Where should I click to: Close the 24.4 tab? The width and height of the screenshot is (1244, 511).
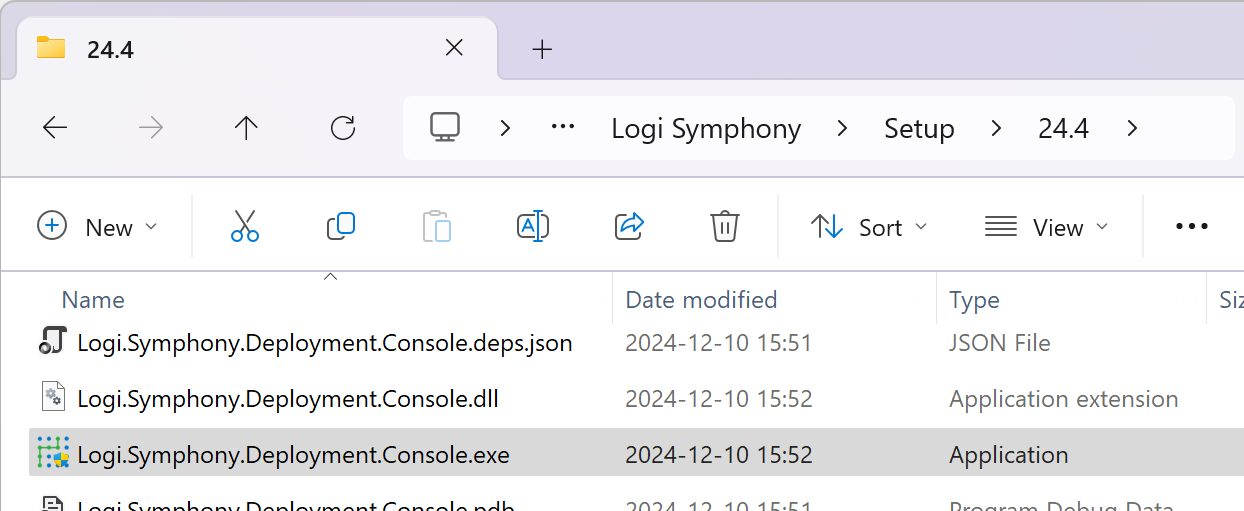[454, 48]
